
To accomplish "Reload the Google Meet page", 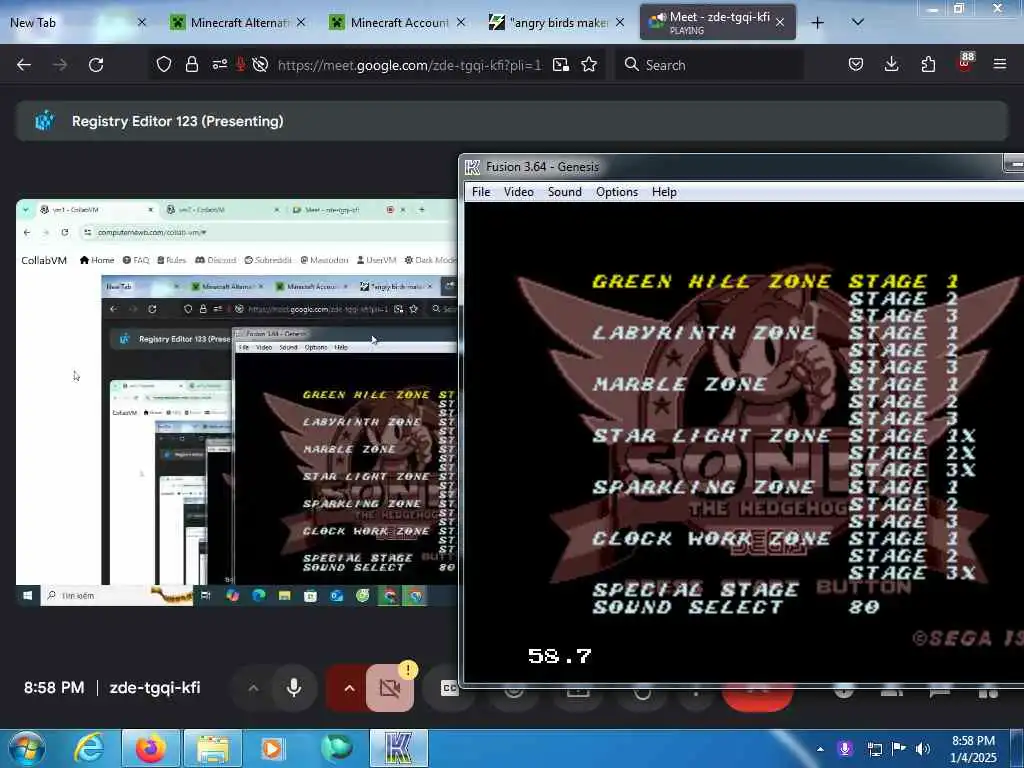I will click(x=96, y=65).
